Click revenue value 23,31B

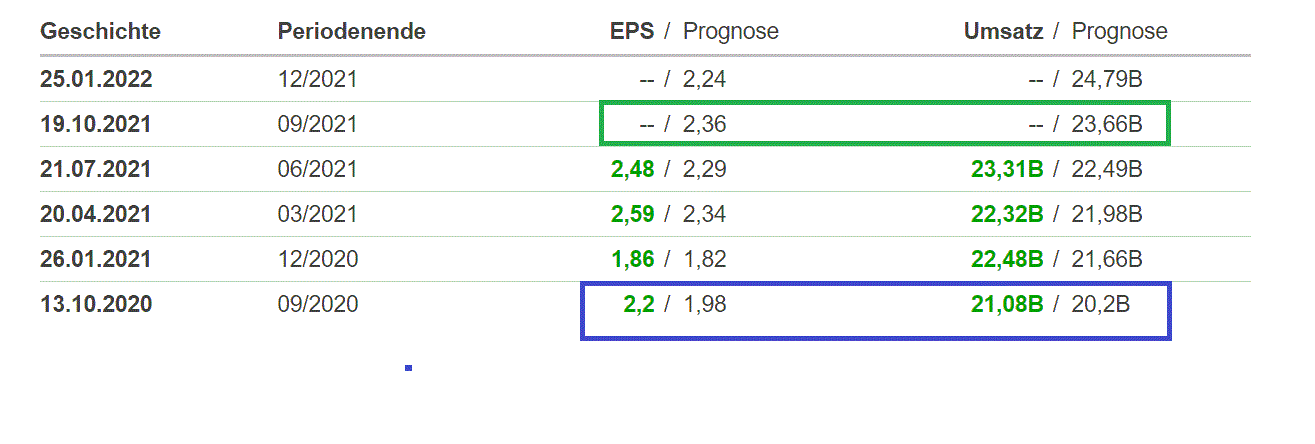click(x=1007, y=170)
